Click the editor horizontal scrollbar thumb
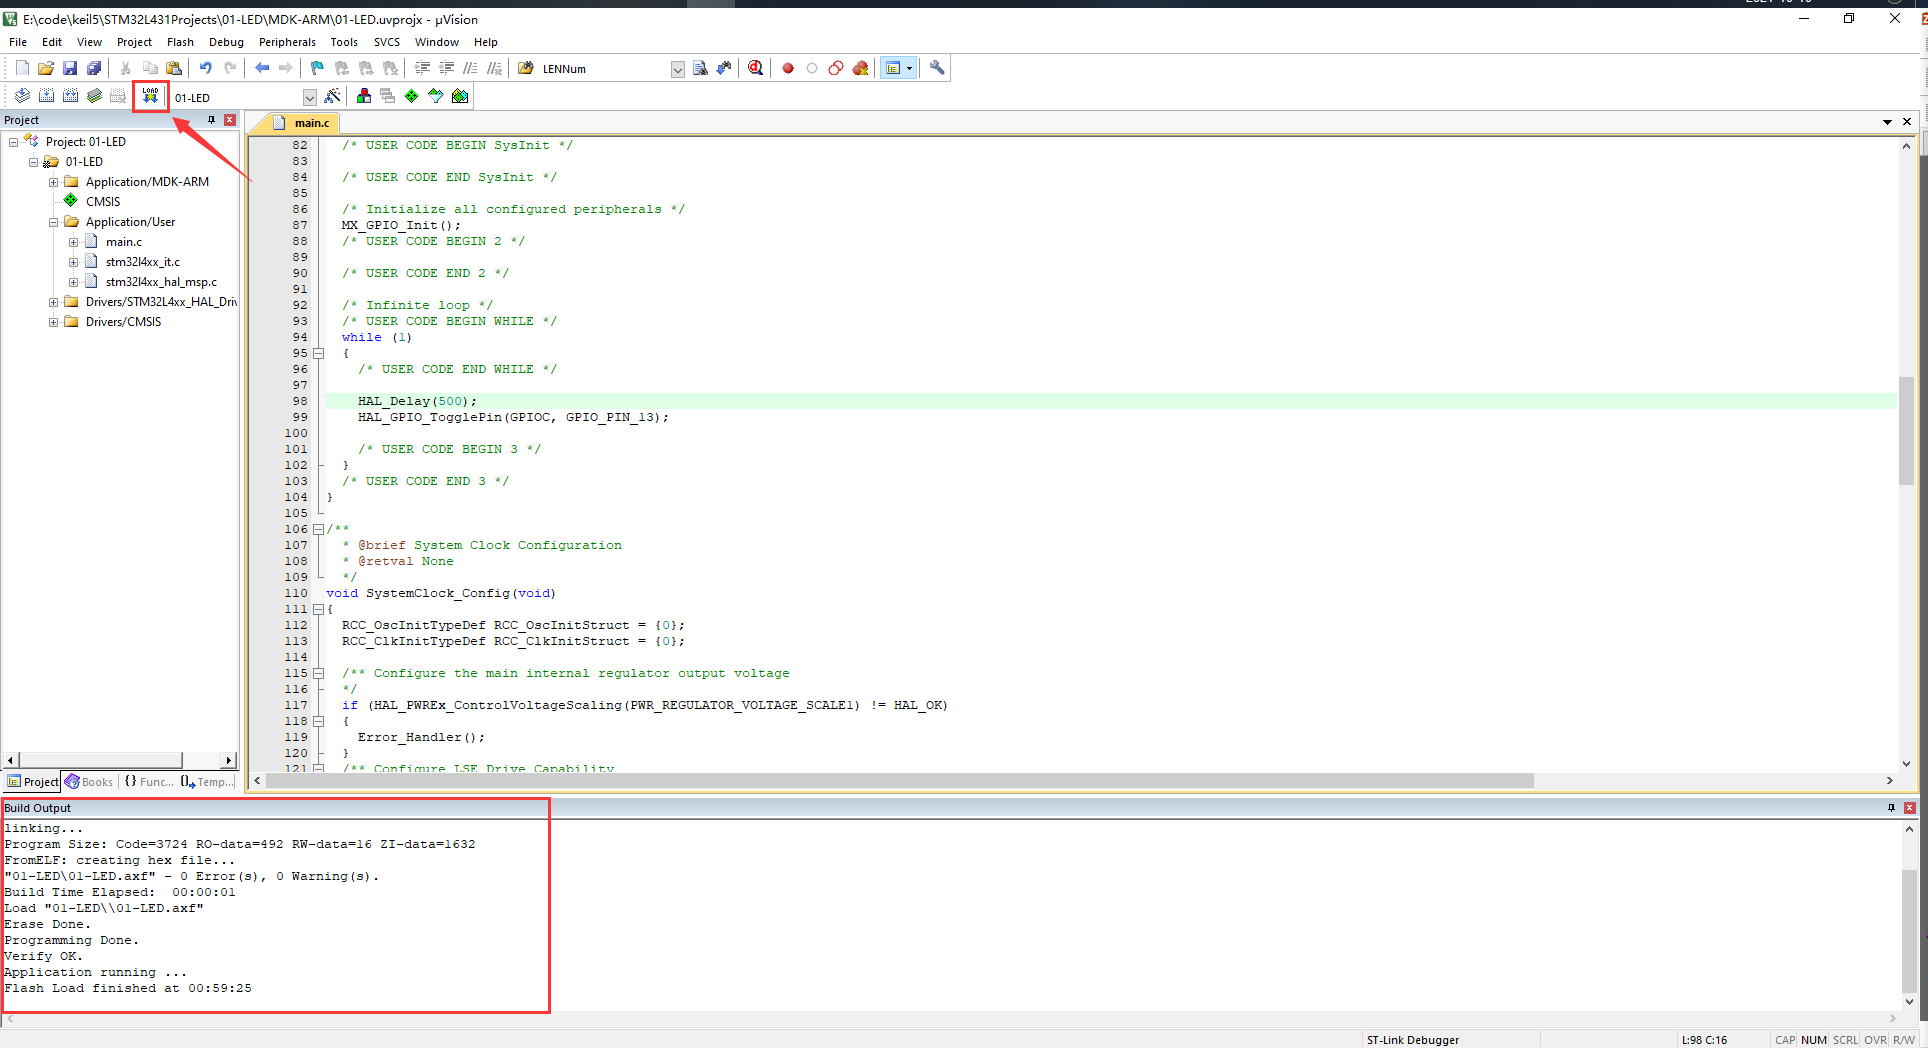 [x=900, y=781]
